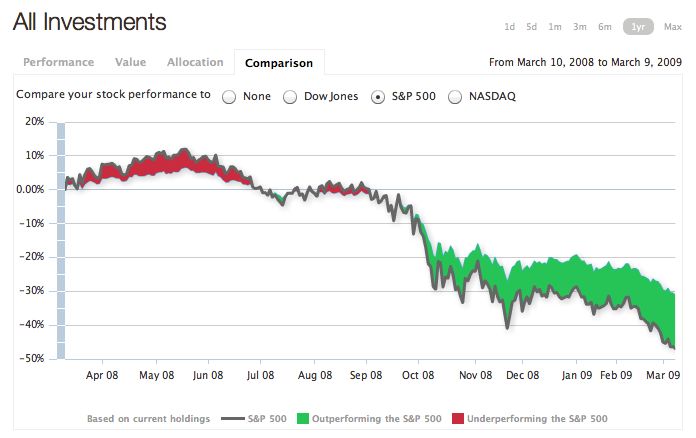
Task: Select the None comparison radio button
Action: click(x=229, y=97)
